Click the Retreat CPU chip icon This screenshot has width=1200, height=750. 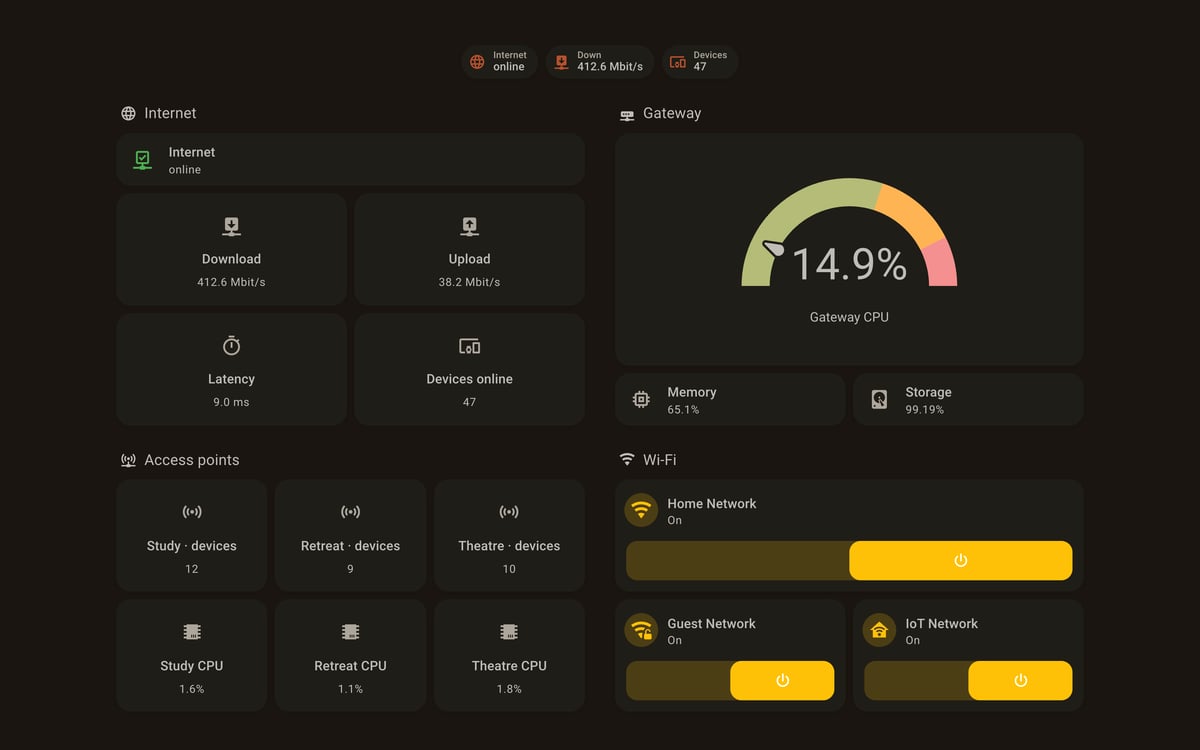tap(350, 632)
